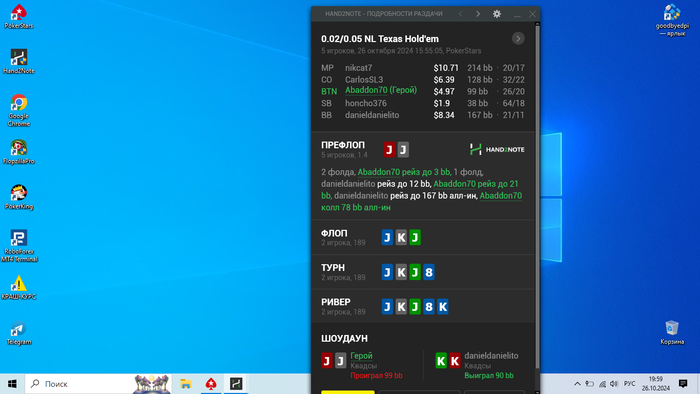The image size is (700, 394).
Task: Switch input language РУС
Action: (x=629, y=384)
